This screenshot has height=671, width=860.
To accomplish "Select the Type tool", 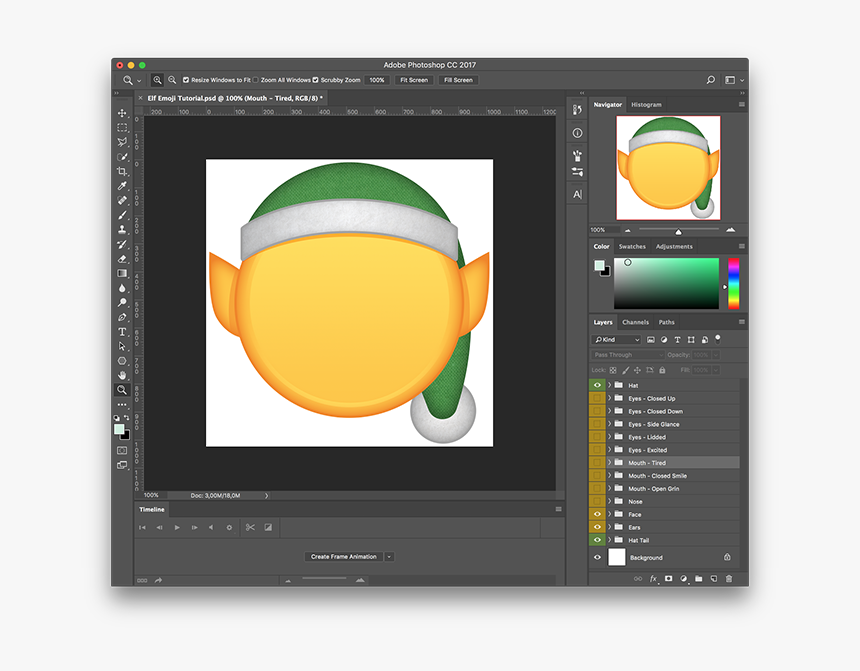I will click(122, 331).
